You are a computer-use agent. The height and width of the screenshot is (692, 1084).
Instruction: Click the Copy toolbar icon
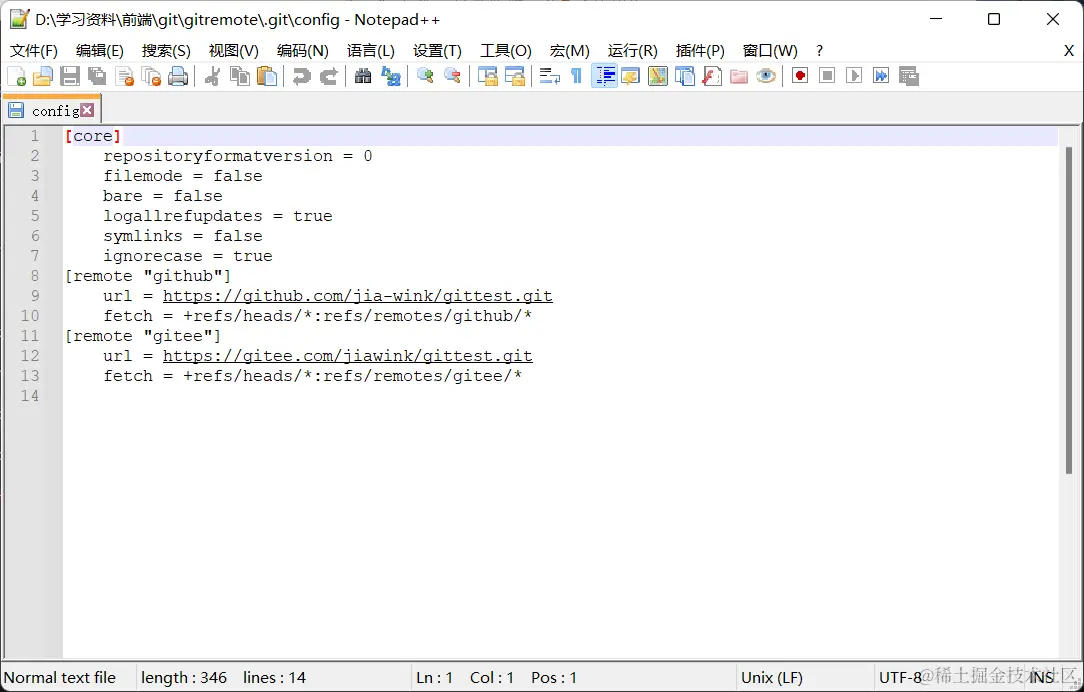[x=240, y=76]
